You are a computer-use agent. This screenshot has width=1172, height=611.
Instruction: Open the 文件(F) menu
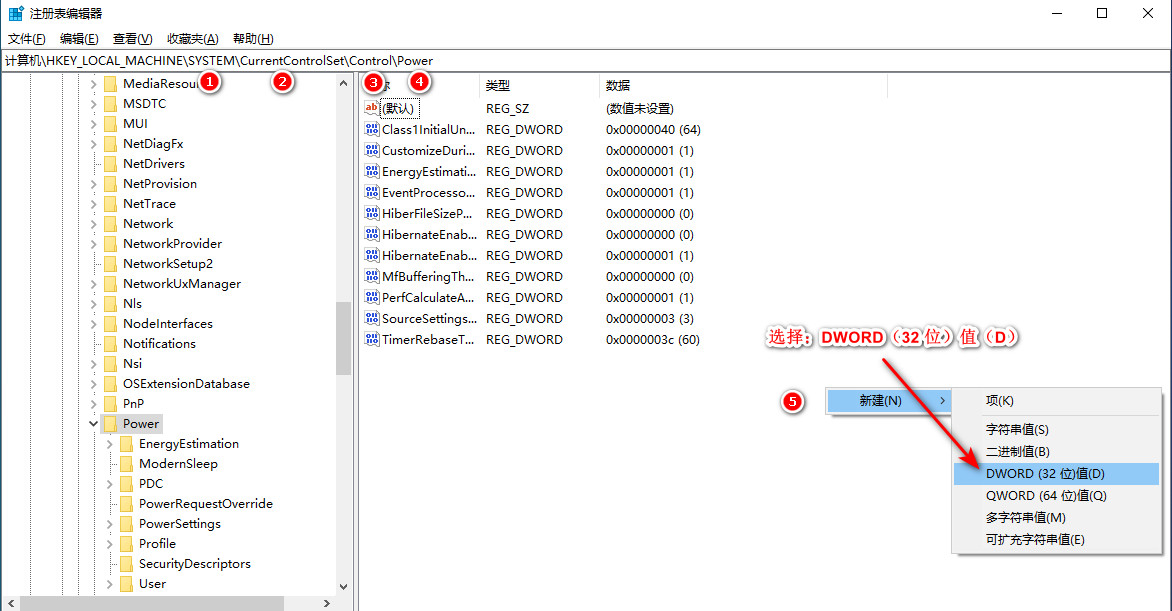[27, 39]
